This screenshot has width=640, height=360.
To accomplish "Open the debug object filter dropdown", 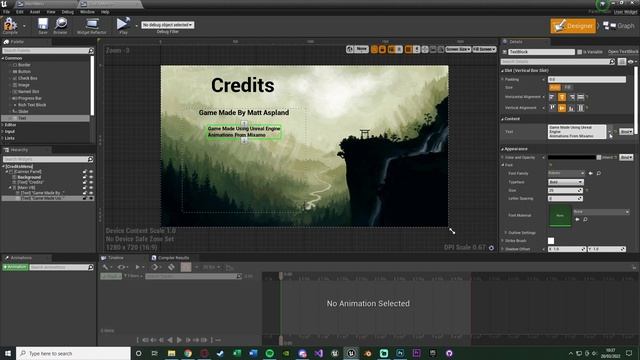I will point(167,25).
